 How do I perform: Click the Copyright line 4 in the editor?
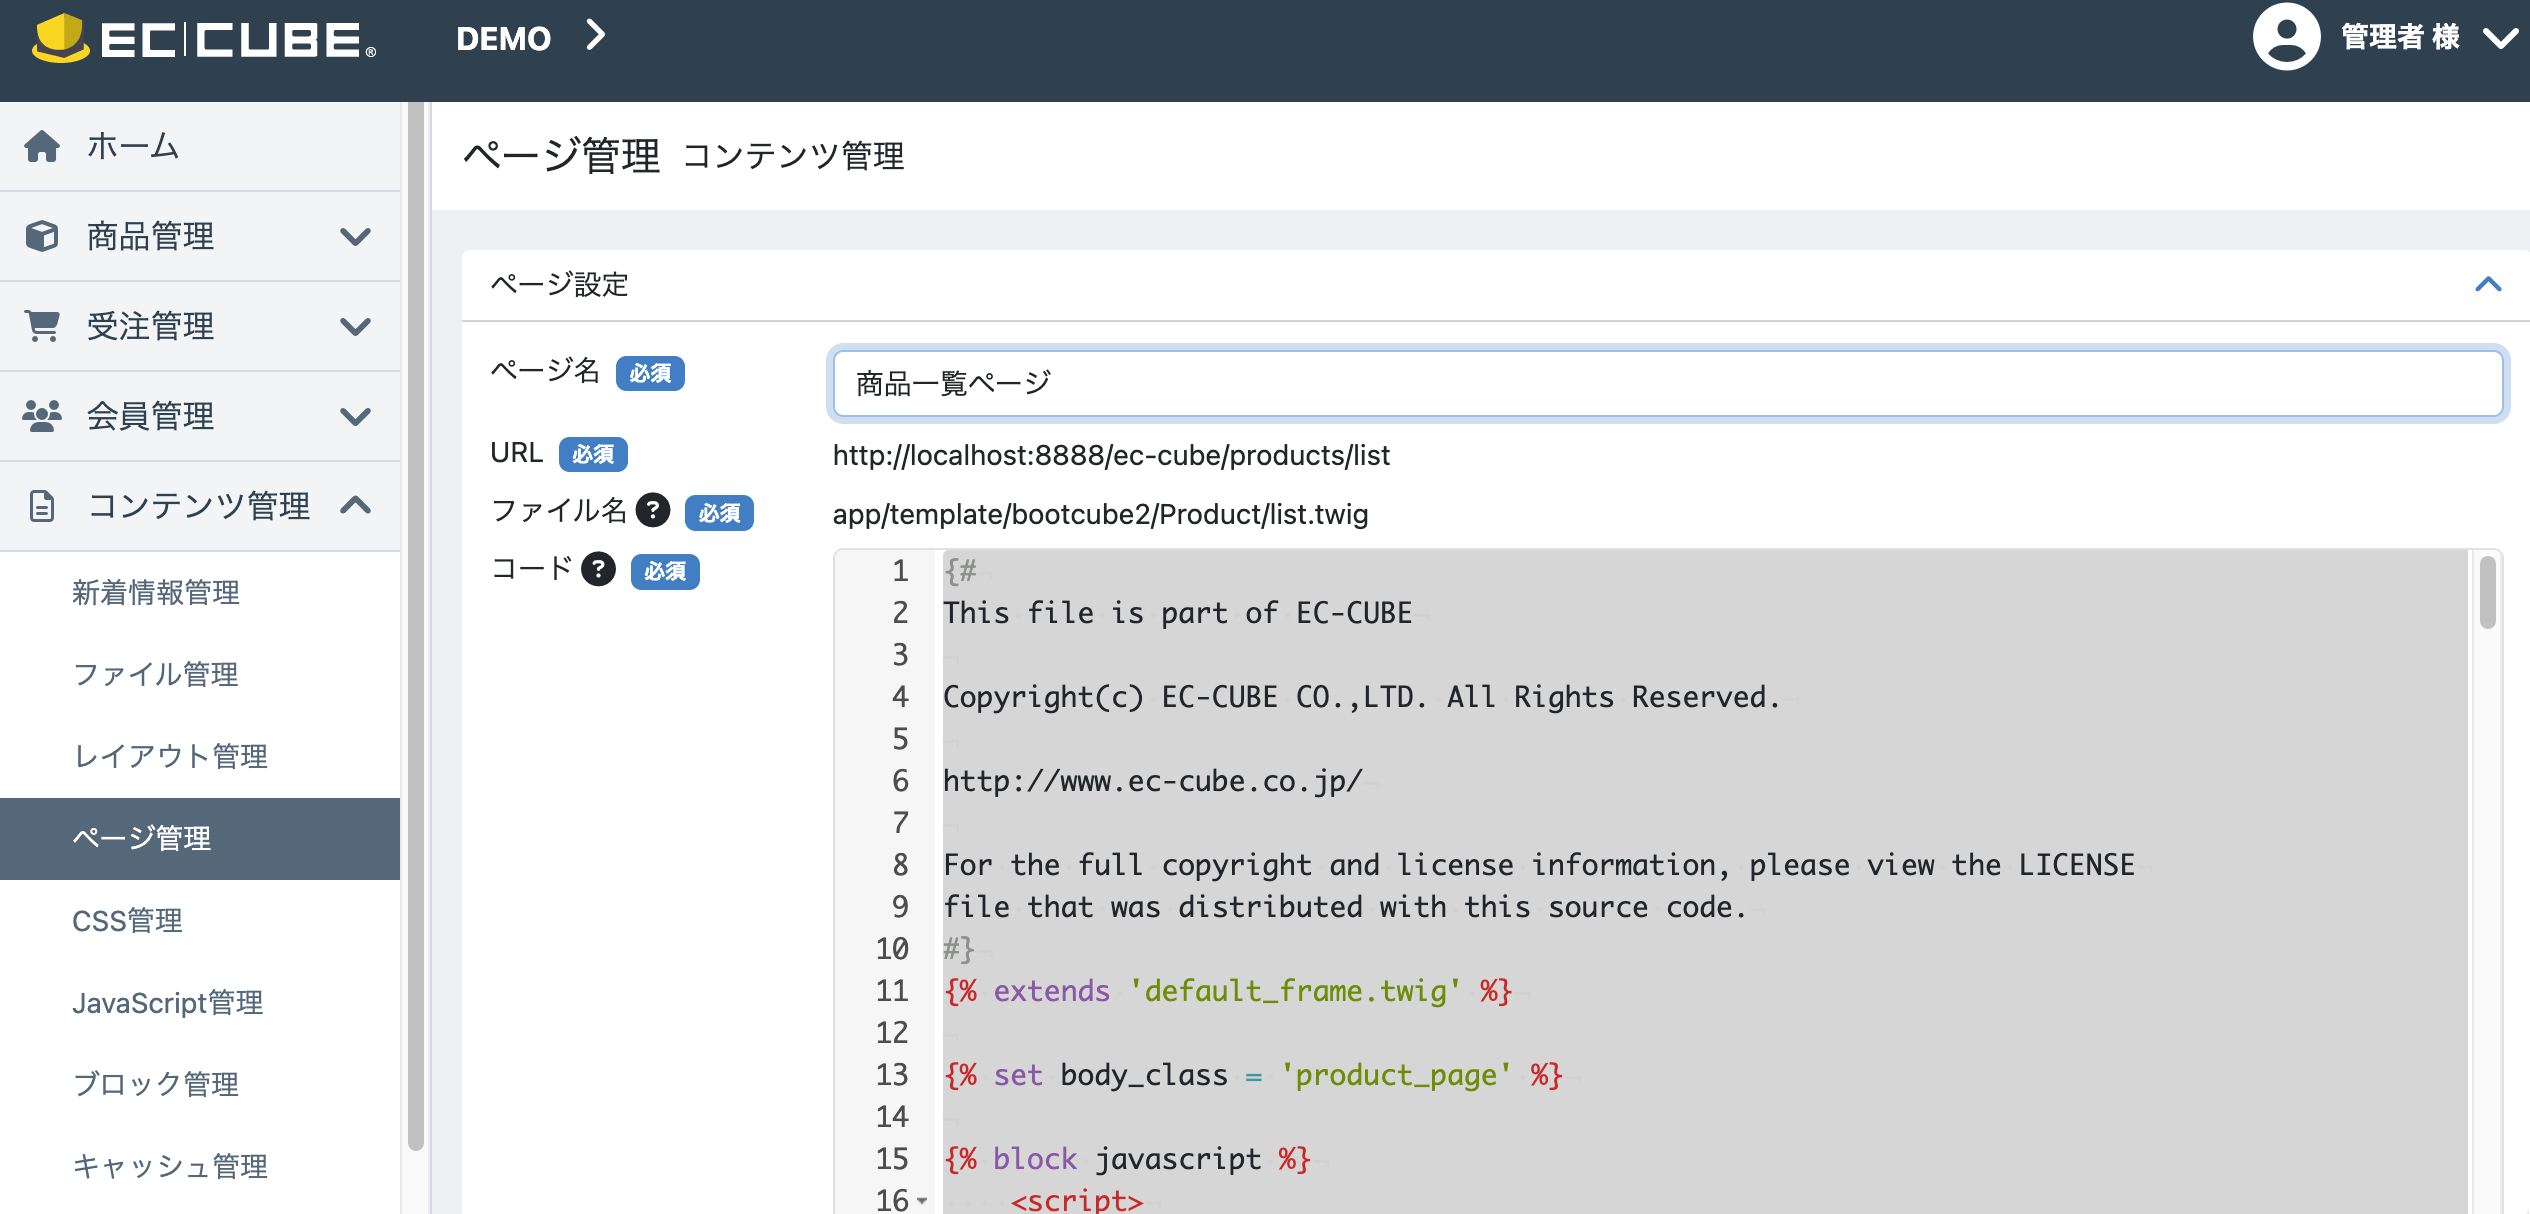point(1361,697)
